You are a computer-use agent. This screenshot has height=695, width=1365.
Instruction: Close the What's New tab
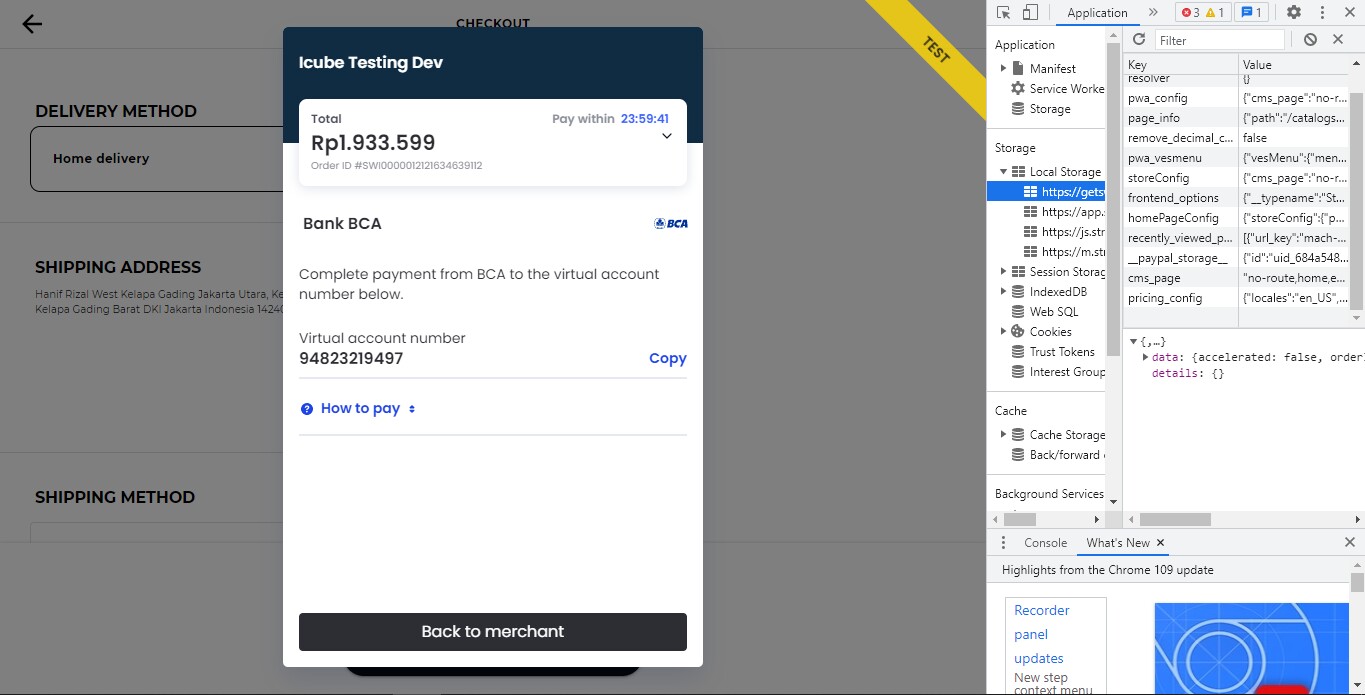pyautogui.click(x=1160, y=542)
